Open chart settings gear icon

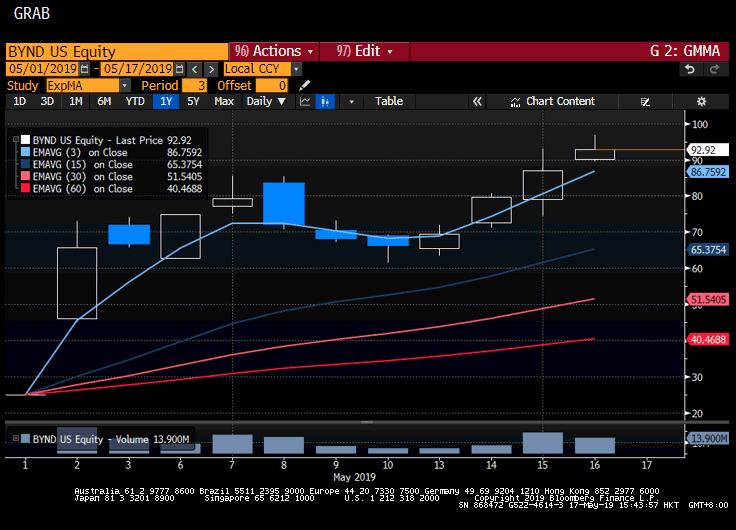point(701,101)
